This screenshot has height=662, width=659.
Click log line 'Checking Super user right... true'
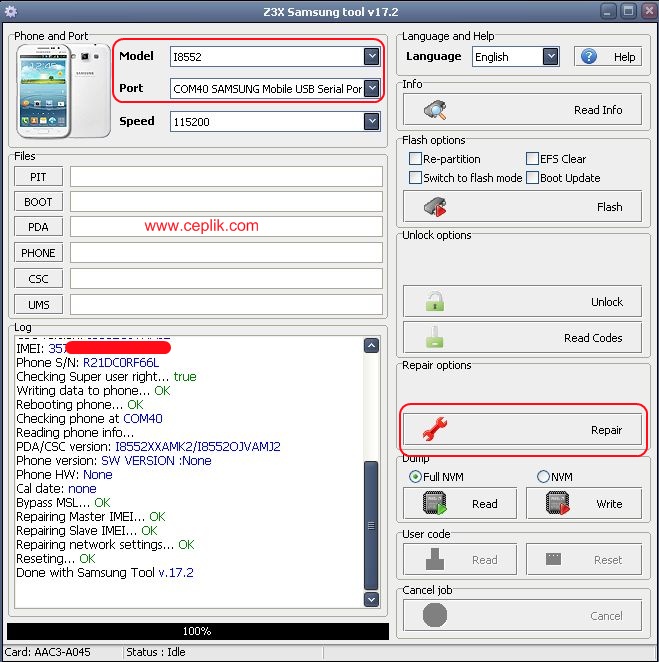[106, 377]
